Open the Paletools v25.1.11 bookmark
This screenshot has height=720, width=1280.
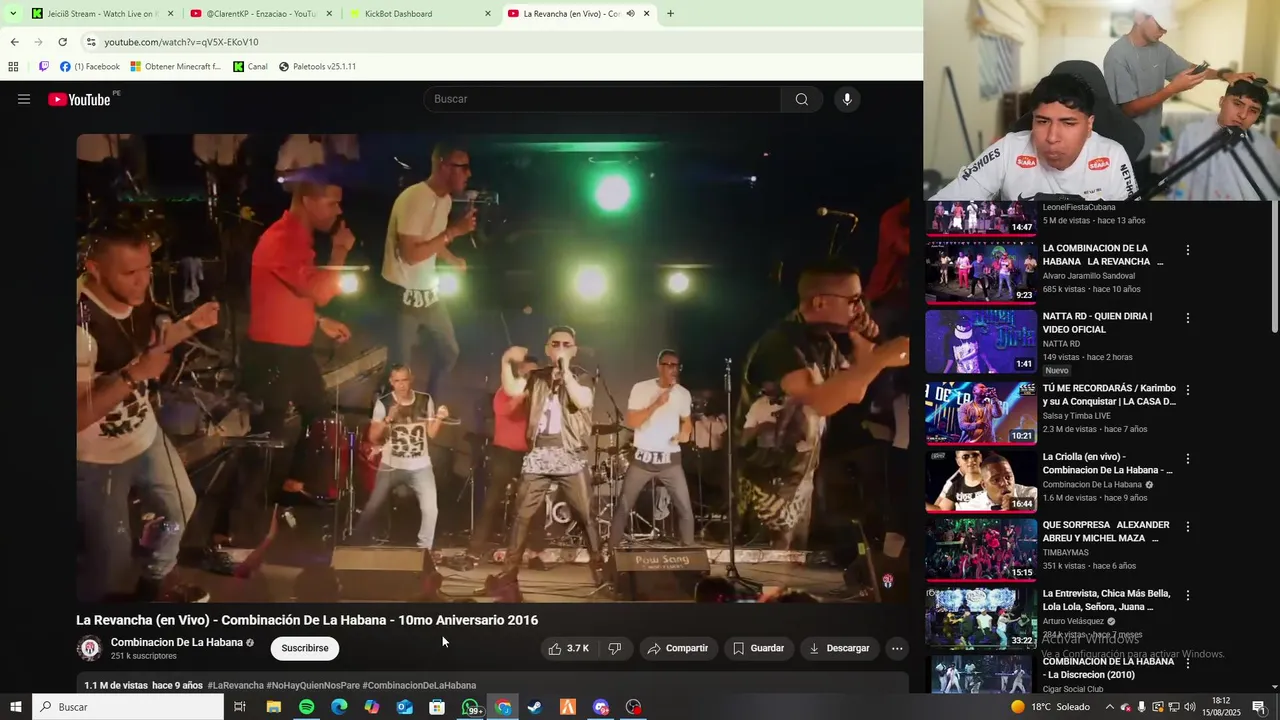point(317,67)
